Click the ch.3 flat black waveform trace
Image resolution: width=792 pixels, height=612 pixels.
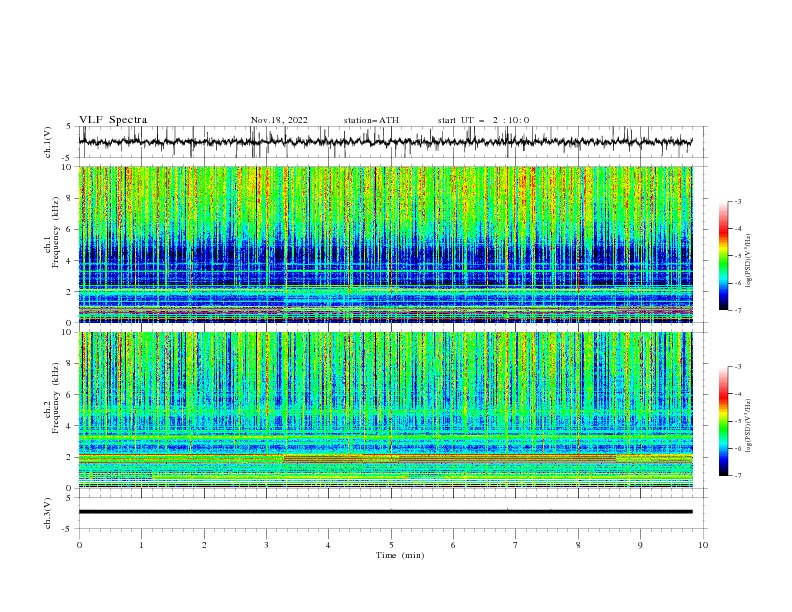(x=385, y=512)
